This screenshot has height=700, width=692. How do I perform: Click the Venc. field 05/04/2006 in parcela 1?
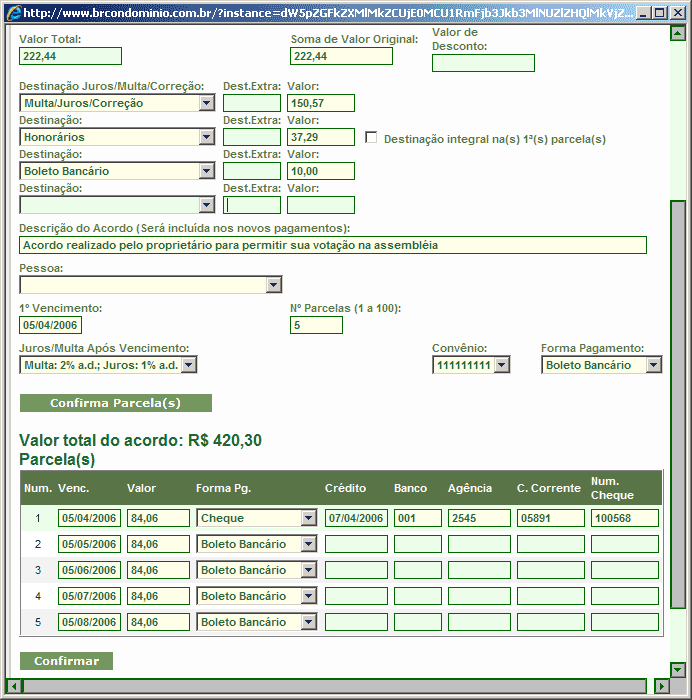(x=89, y=518)
